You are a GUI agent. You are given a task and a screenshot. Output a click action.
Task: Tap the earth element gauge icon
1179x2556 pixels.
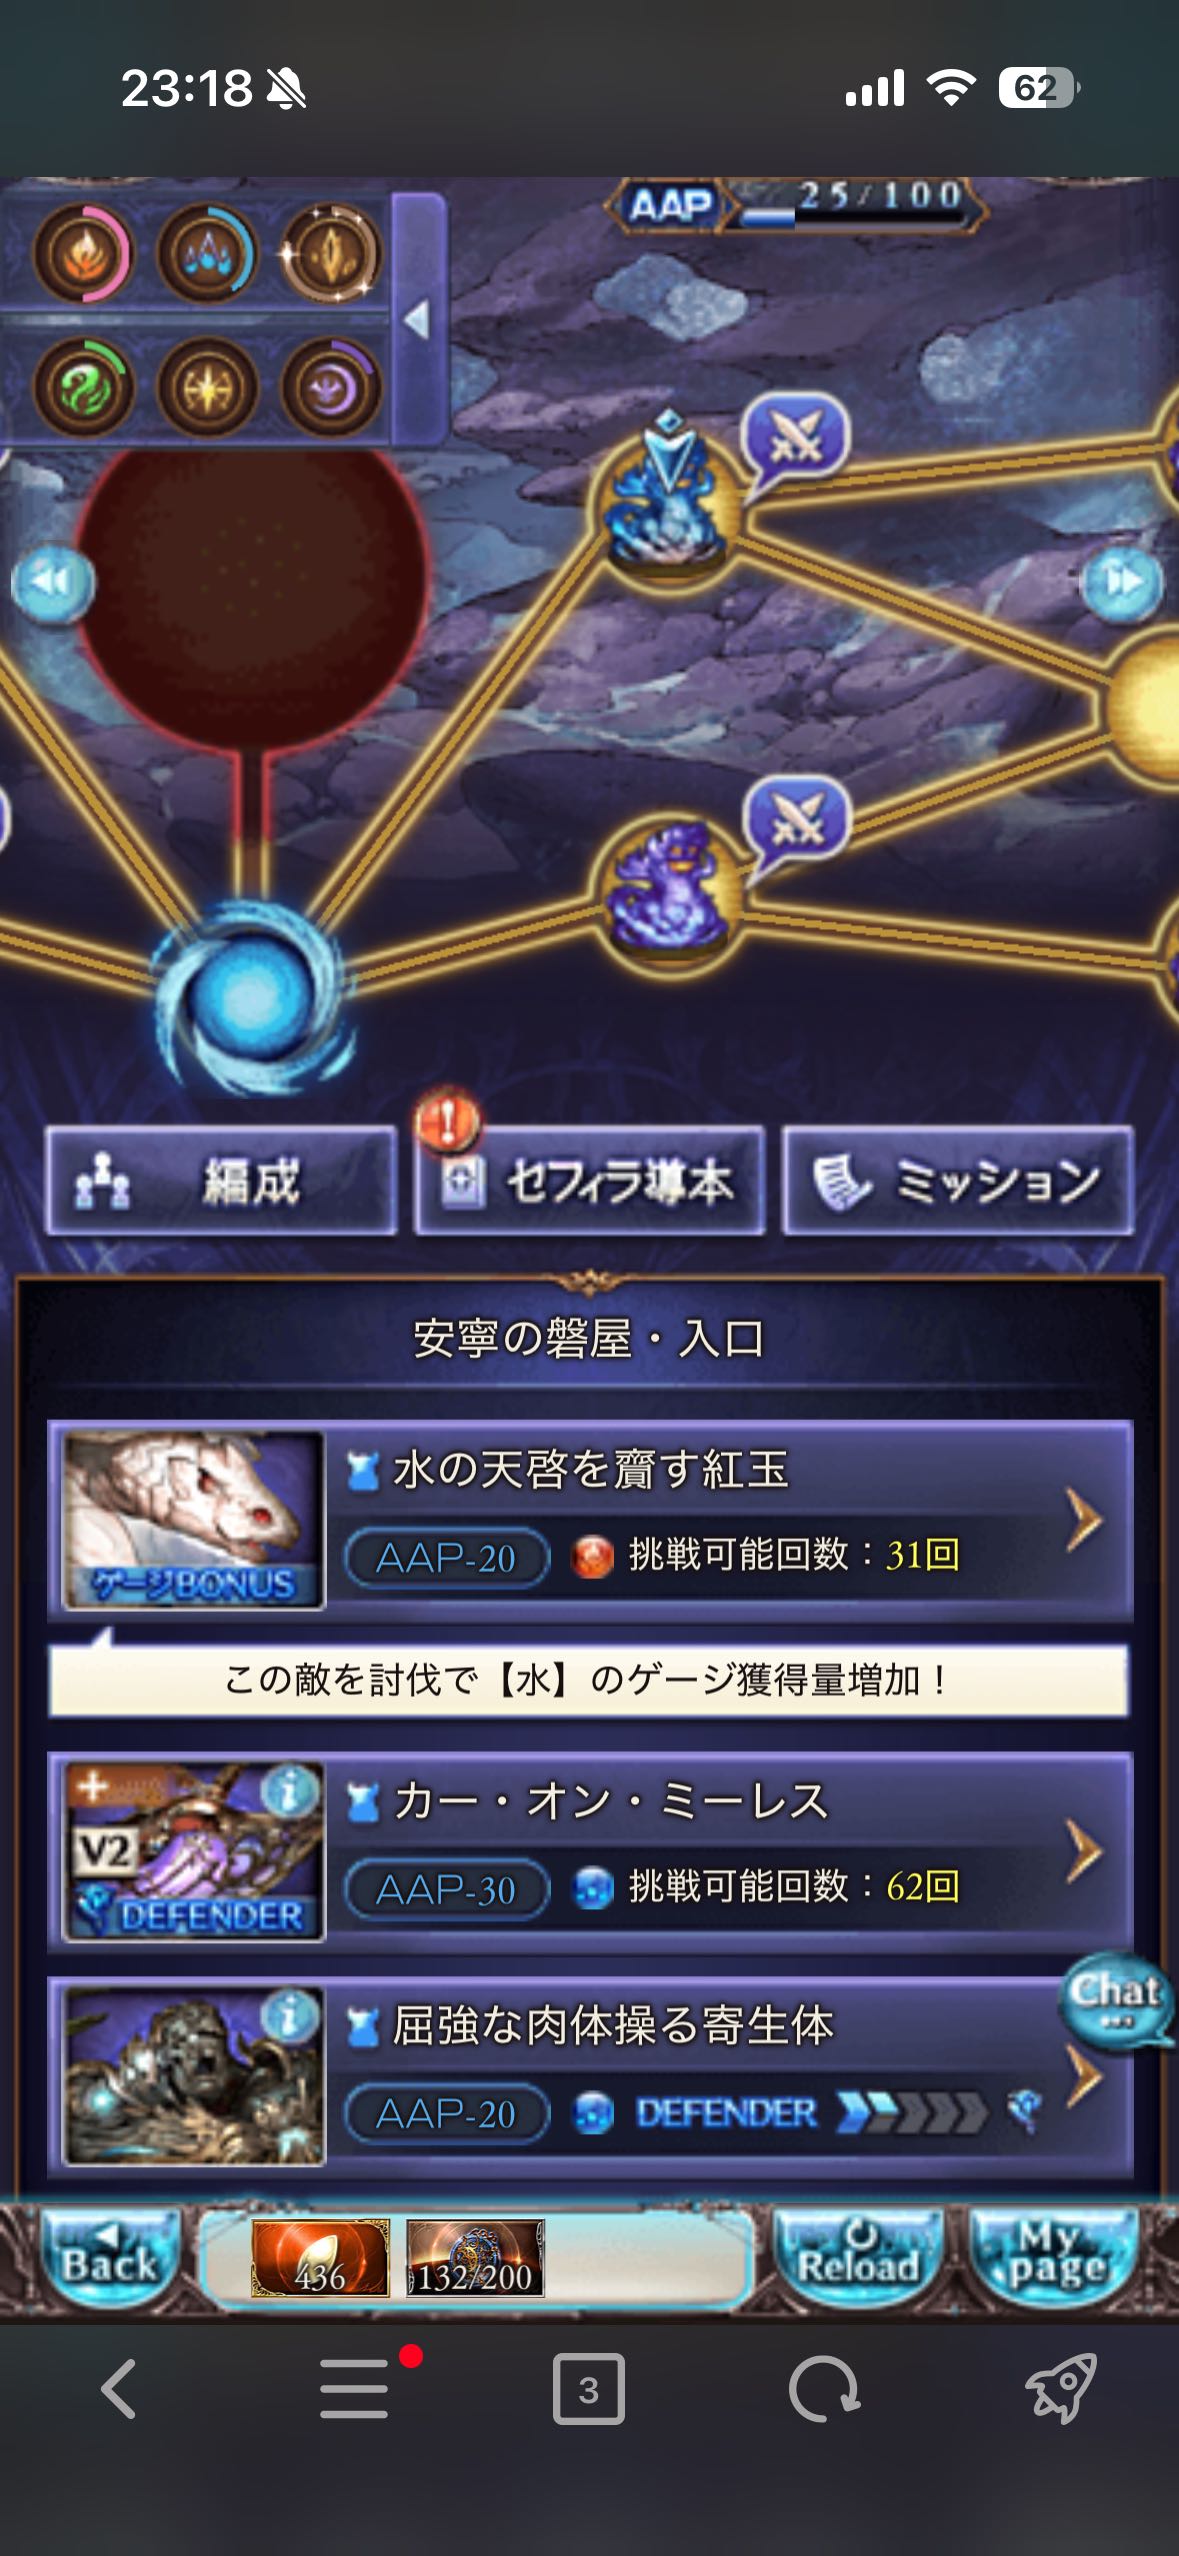point(330,253)
